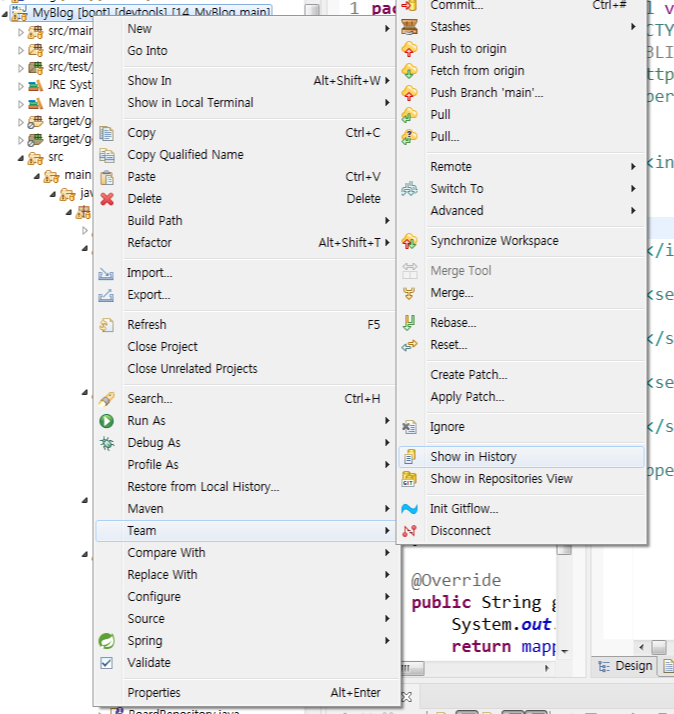Click the Show in Repositories View git icon
The width and height of the screenshot is (674, 714).
click(x=409, y=479)
